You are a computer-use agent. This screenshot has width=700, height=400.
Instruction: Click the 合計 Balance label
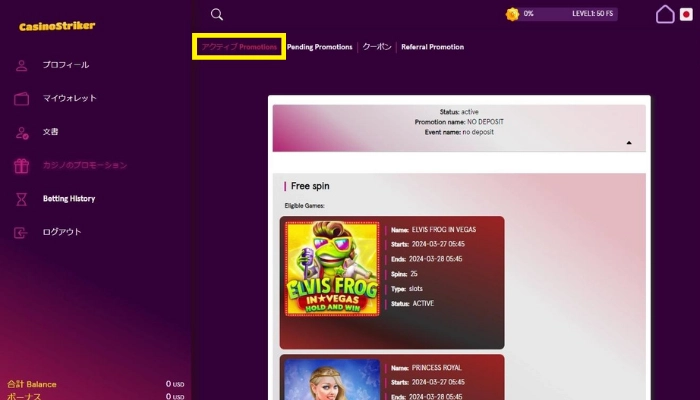coord(32,384)
